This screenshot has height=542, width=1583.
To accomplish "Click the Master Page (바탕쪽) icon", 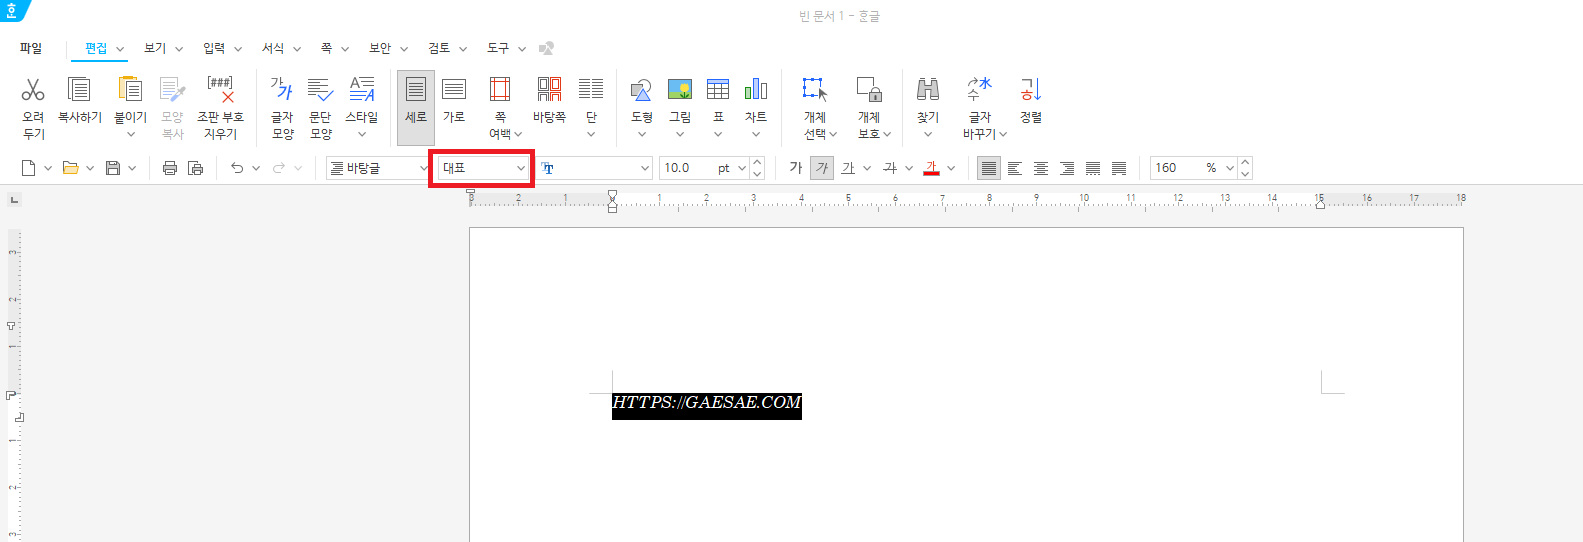I will (x=549, y=90).
